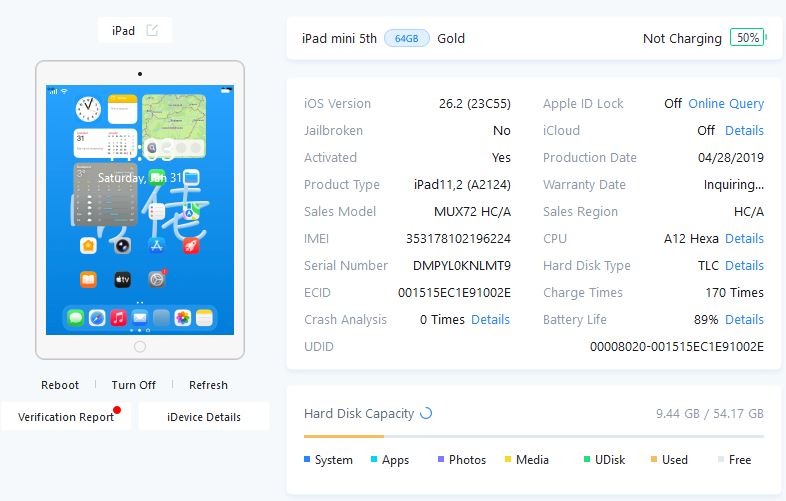Click the System legend color swatch
This screenshot has height=501, width=786.
tap(307, 459)
